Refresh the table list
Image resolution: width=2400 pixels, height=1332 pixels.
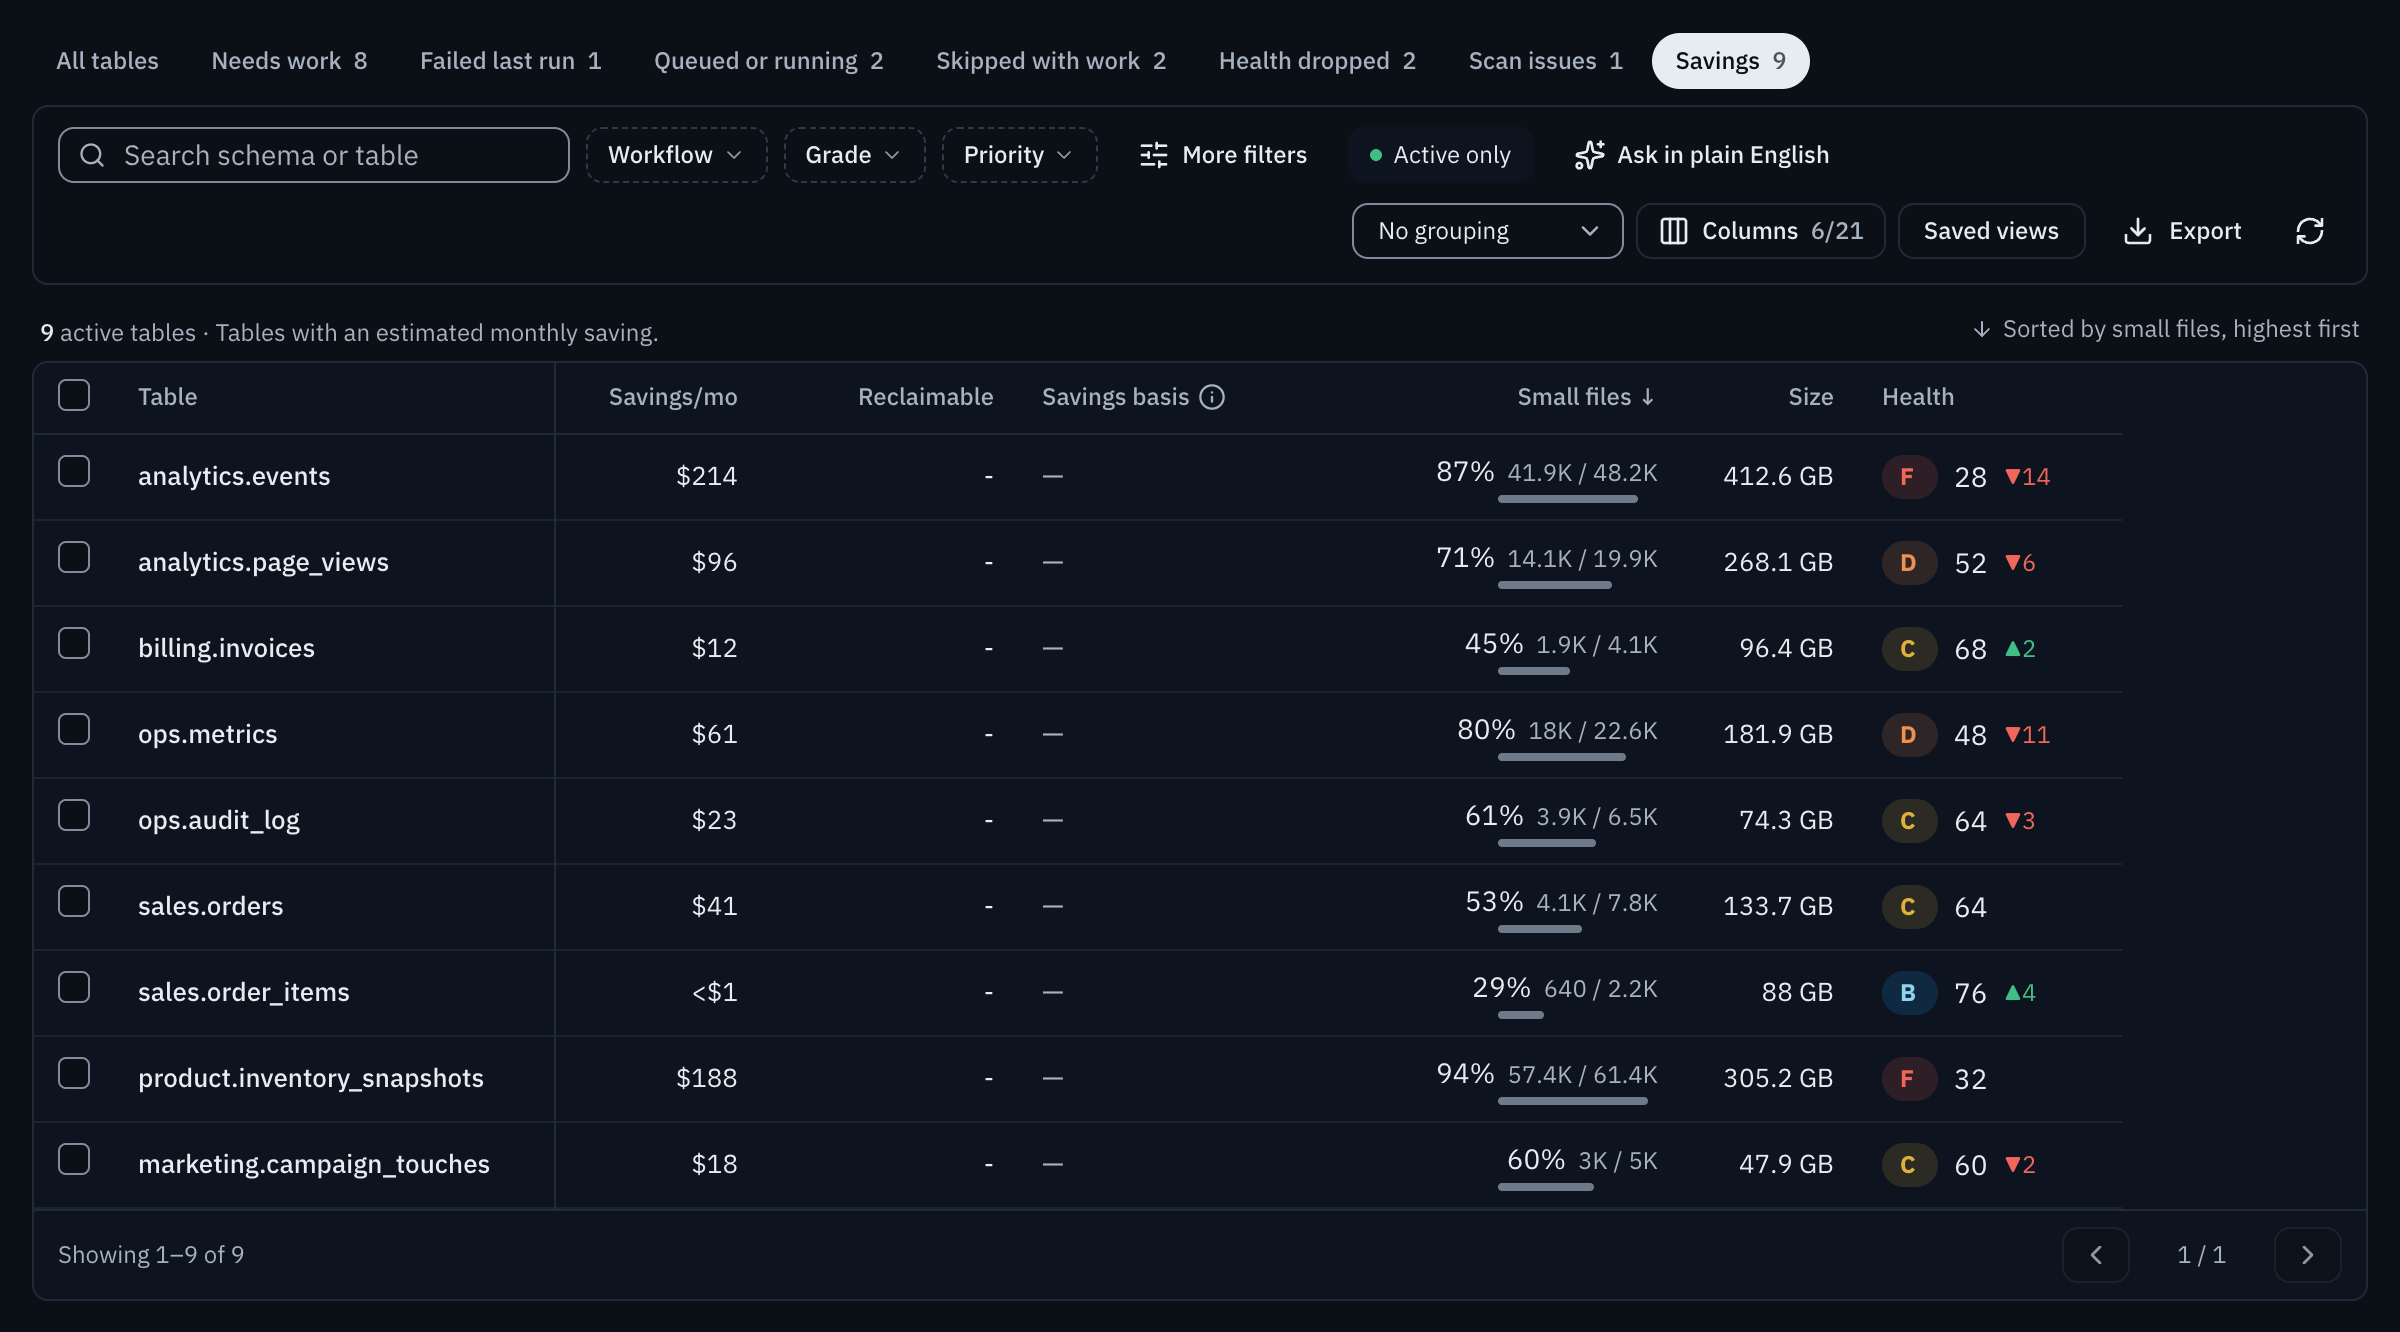tap(2310, 231)
